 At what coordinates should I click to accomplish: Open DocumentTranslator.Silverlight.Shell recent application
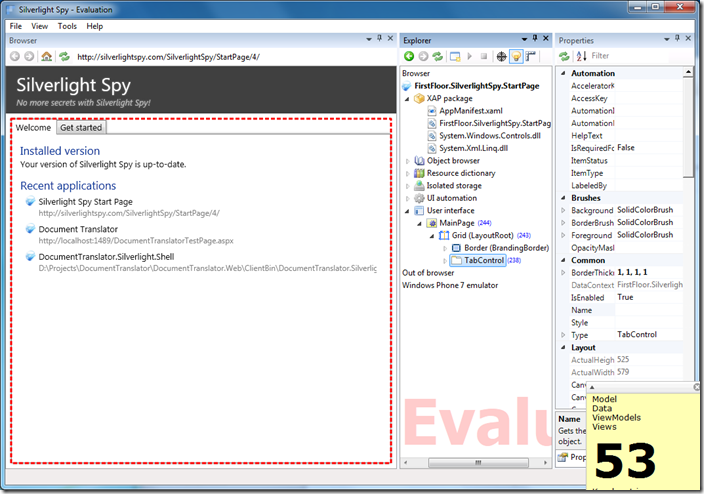pos(106,257)
